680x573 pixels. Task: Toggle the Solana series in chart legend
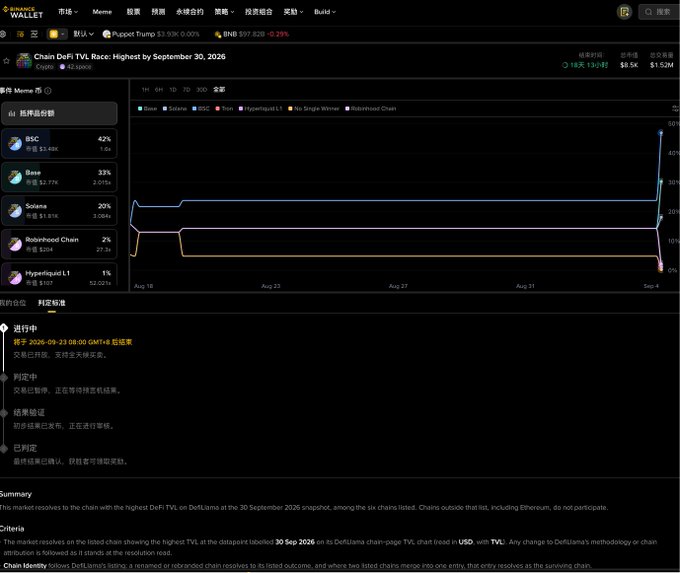tap(174, 108)
